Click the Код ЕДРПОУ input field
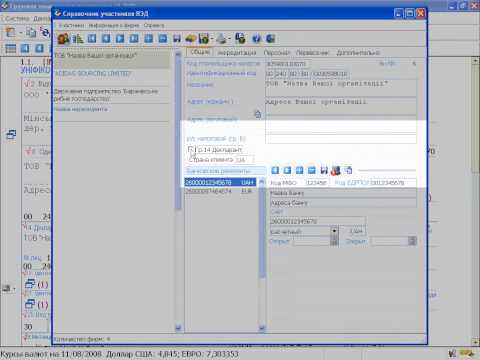The width and height of the screenshot is (480, 360). click(x=393, y=183)
